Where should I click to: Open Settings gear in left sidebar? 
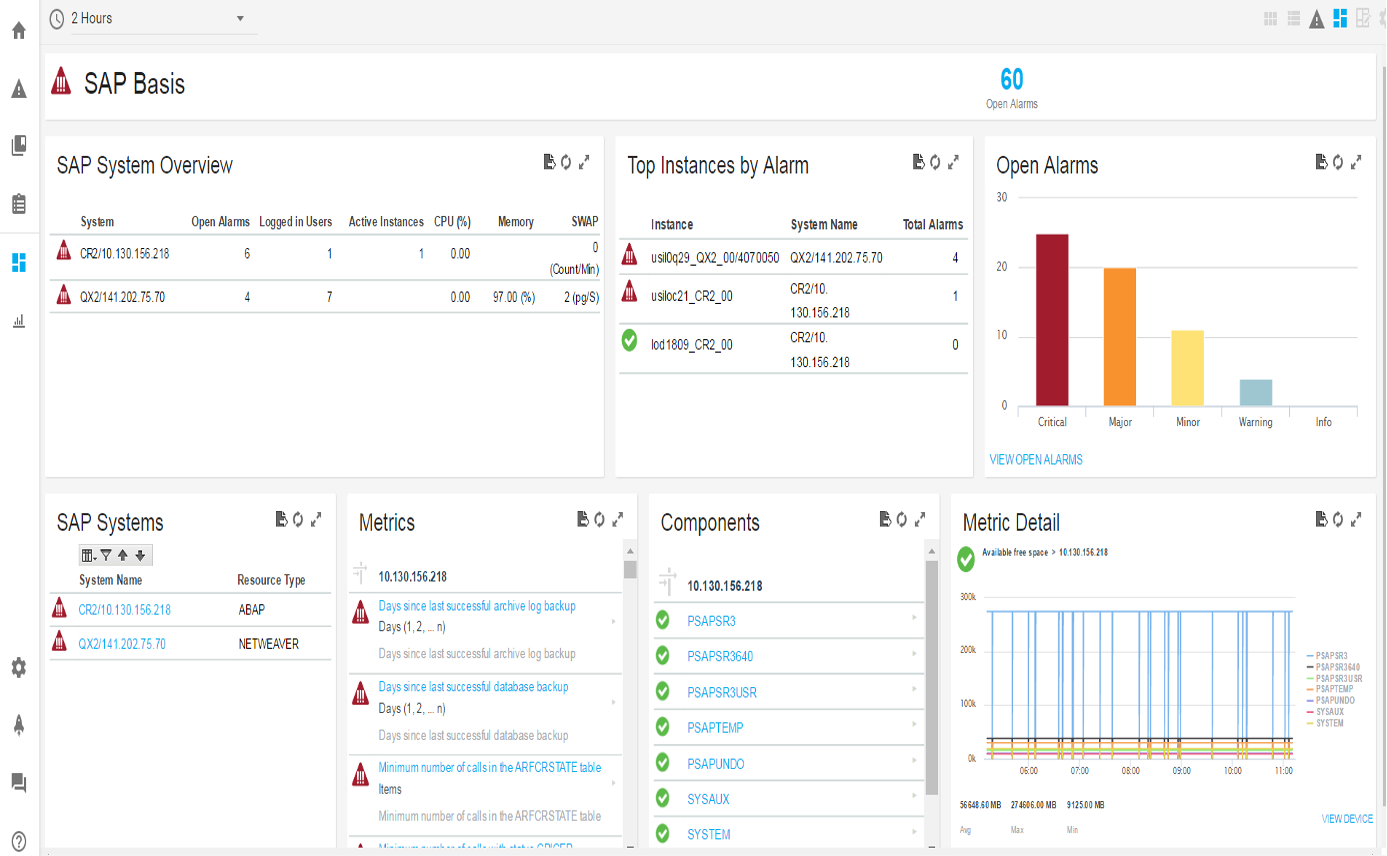click(19, 667)
